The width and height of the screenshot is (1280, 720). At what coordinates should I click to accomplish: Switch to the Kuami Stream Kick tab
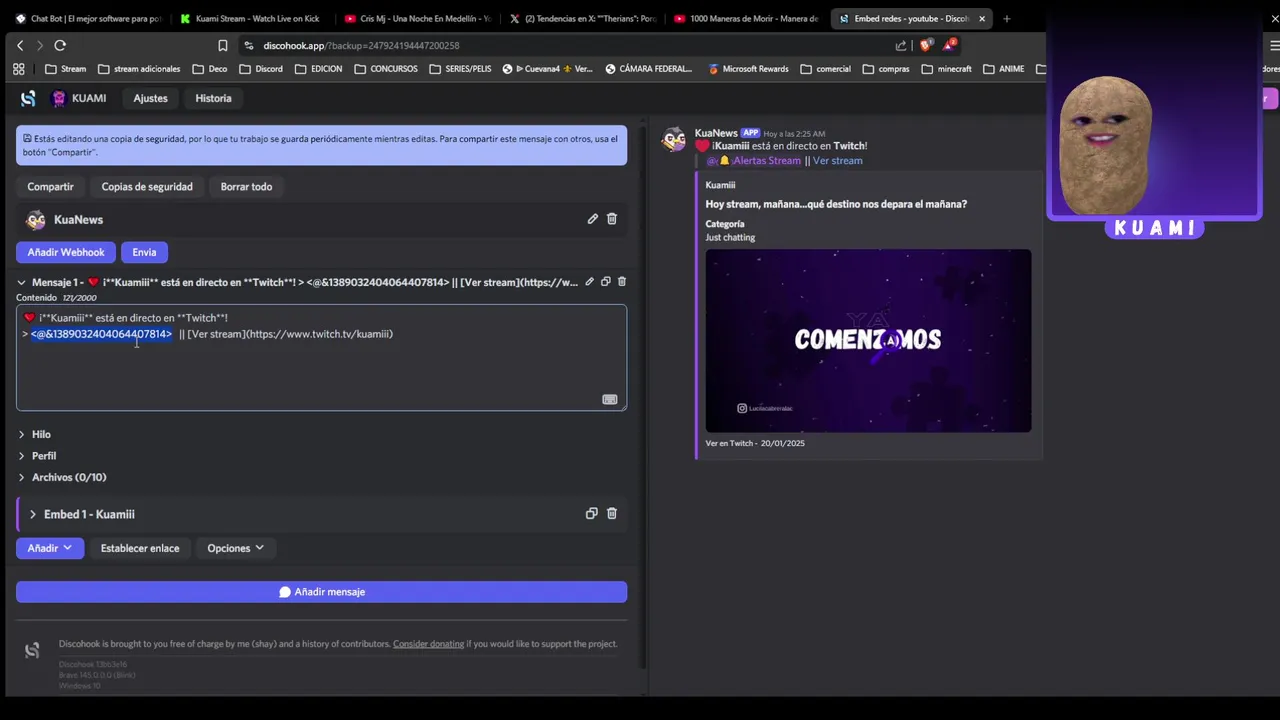[x=249, y=18]
